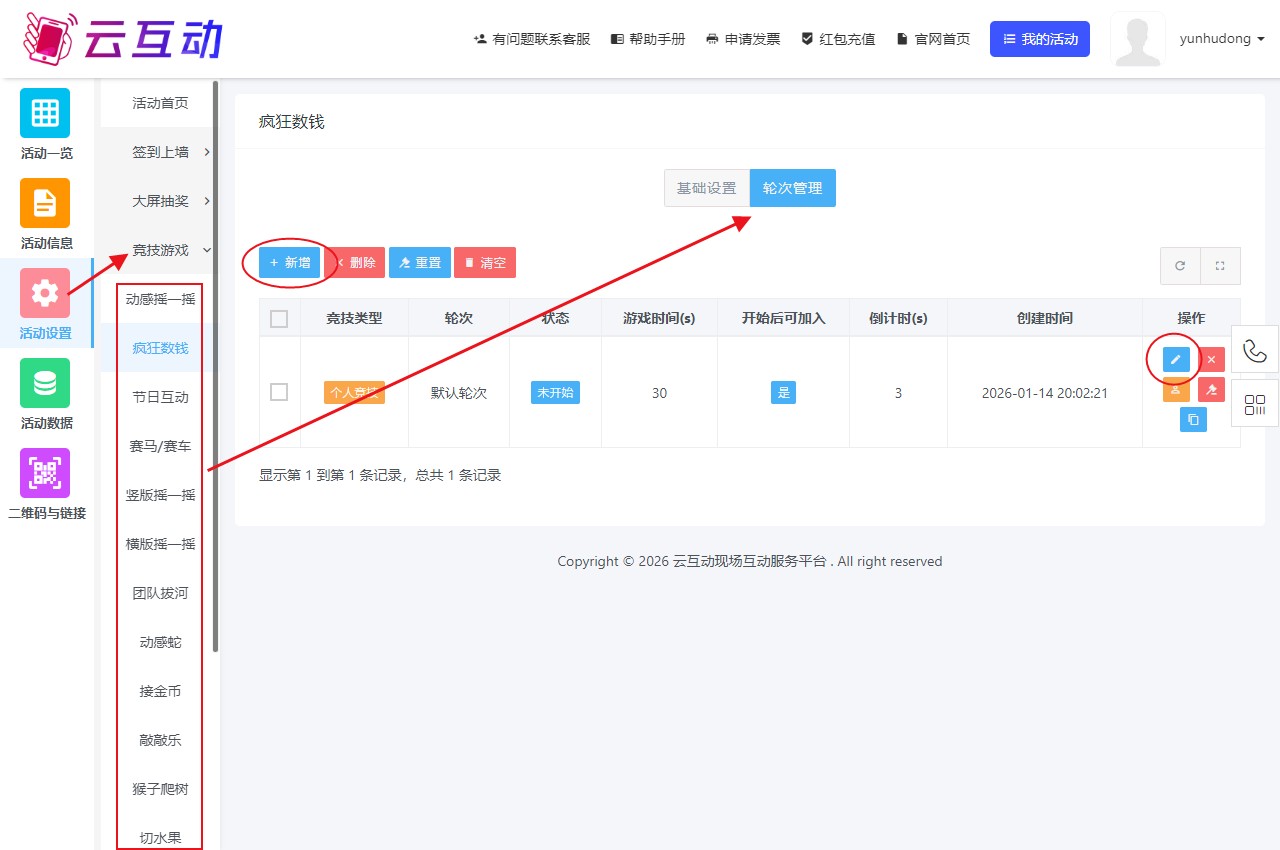Screen dimensions: 1280x850
Task: Click the 新增 button to add a round
Action: tap(289, 262)
